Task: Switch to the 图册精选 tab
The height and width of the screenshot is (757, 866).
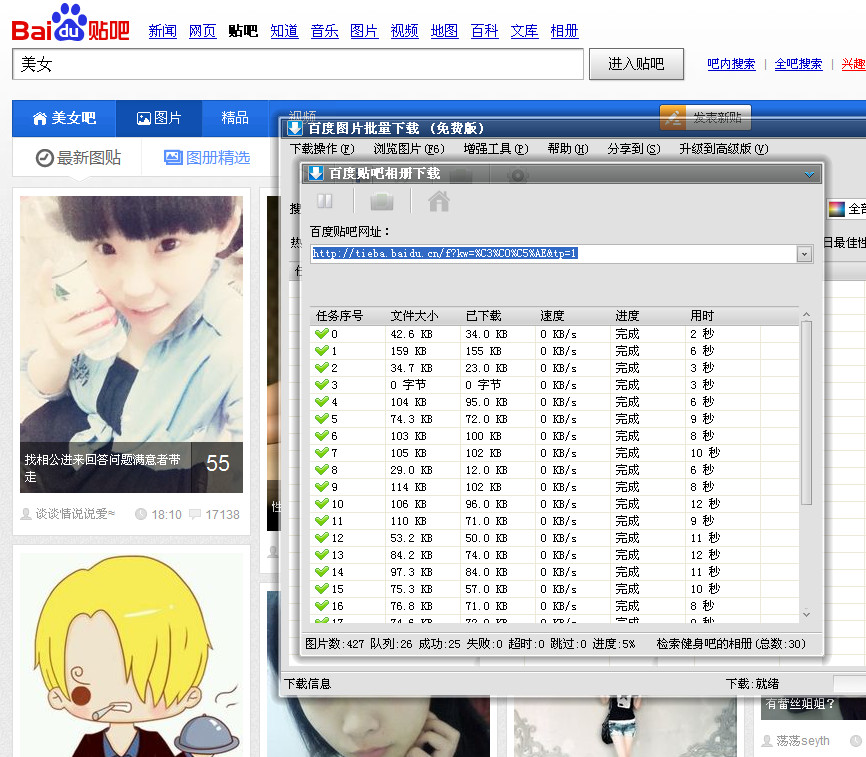Action: [207, 157]
